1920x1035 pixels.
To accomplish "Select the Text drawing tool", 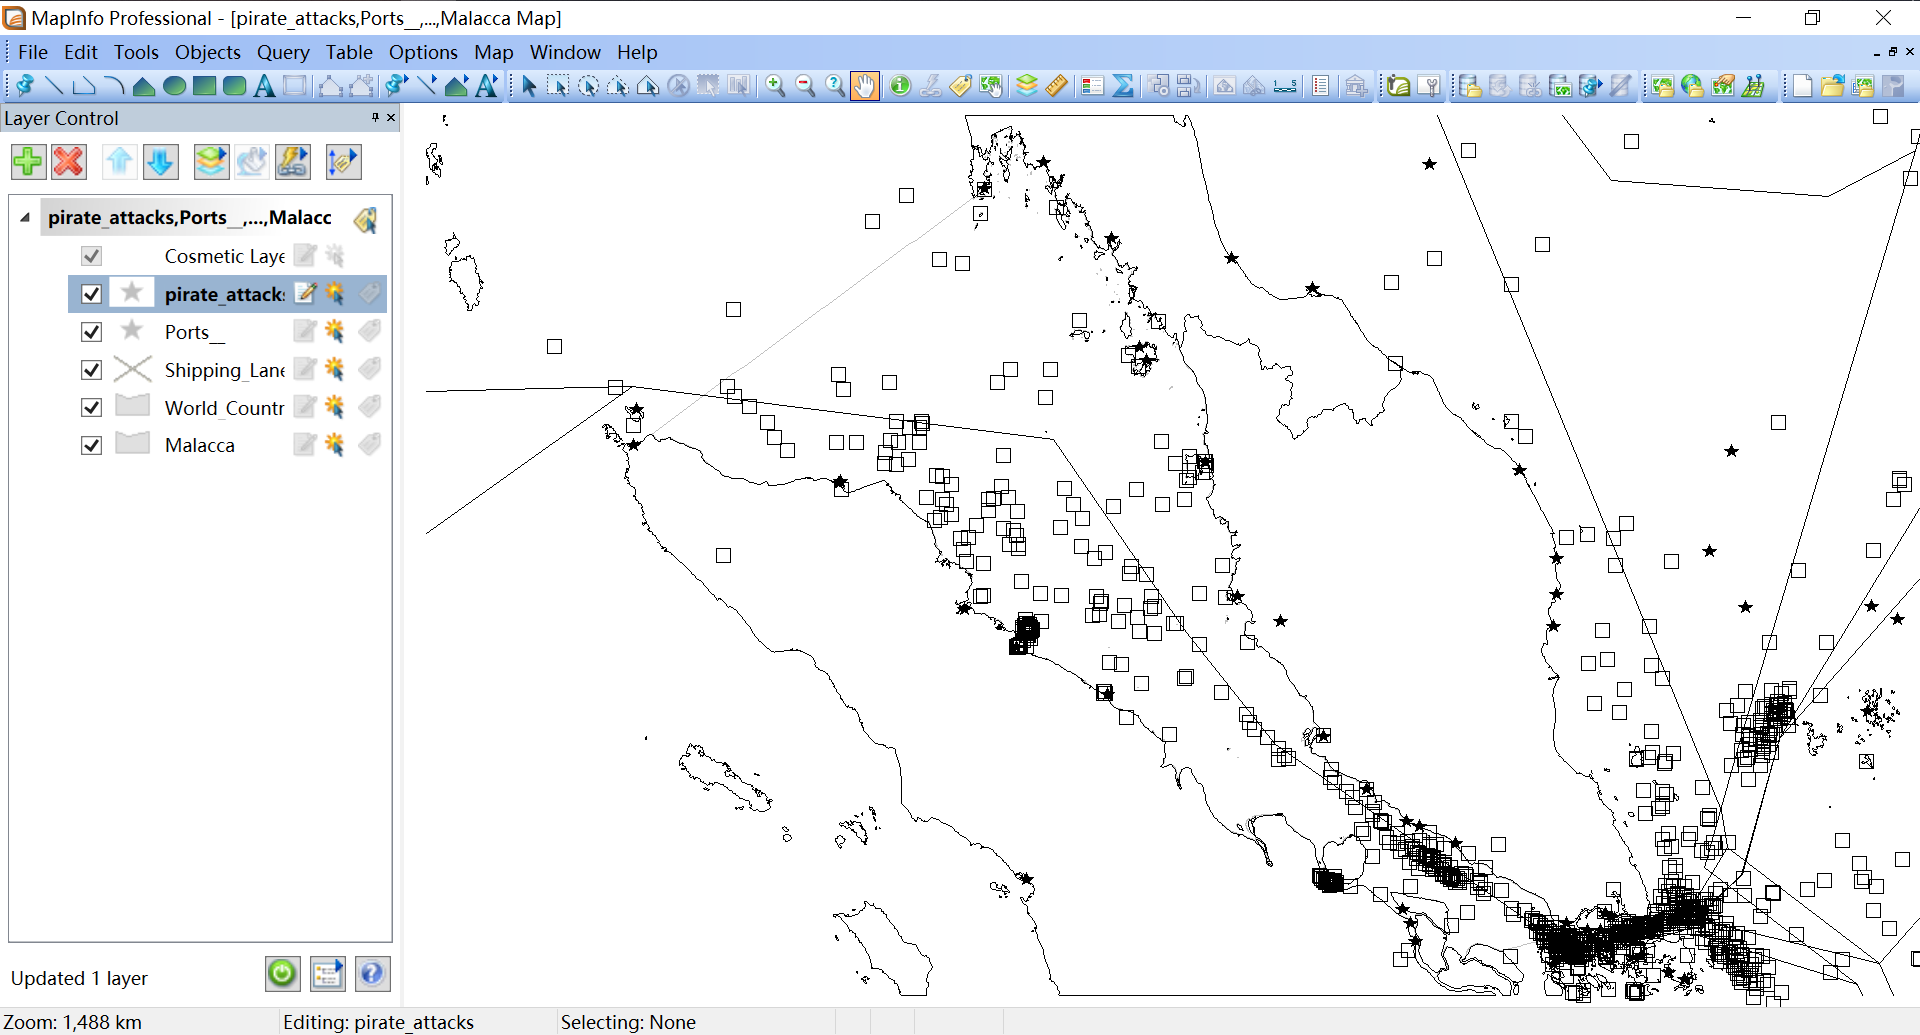I will [264, 86].
